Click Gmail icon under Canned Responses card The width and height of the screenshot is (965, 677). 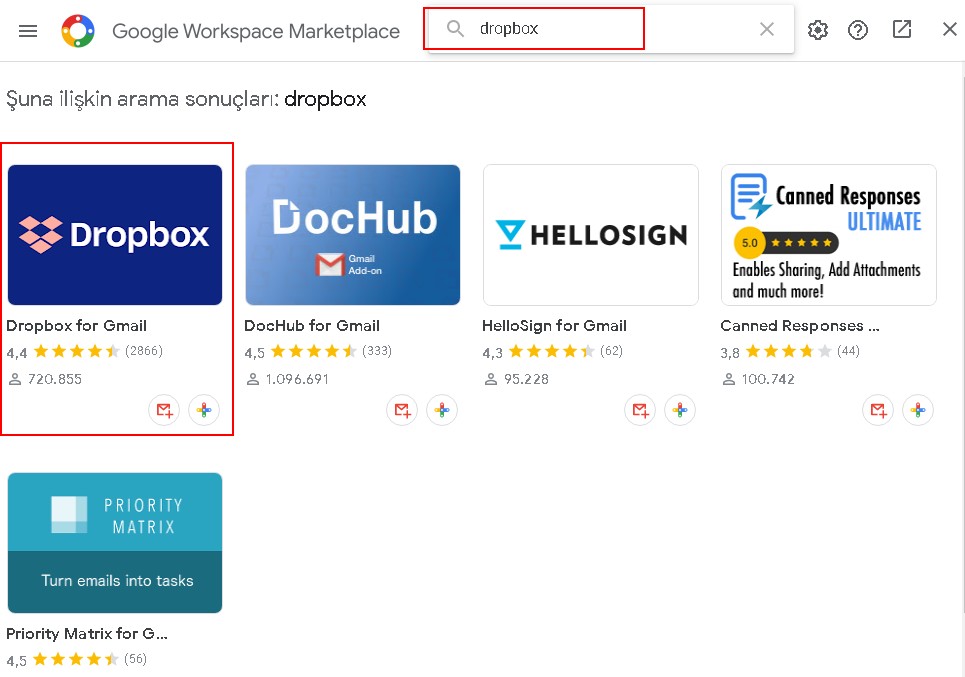coord(878,410)
